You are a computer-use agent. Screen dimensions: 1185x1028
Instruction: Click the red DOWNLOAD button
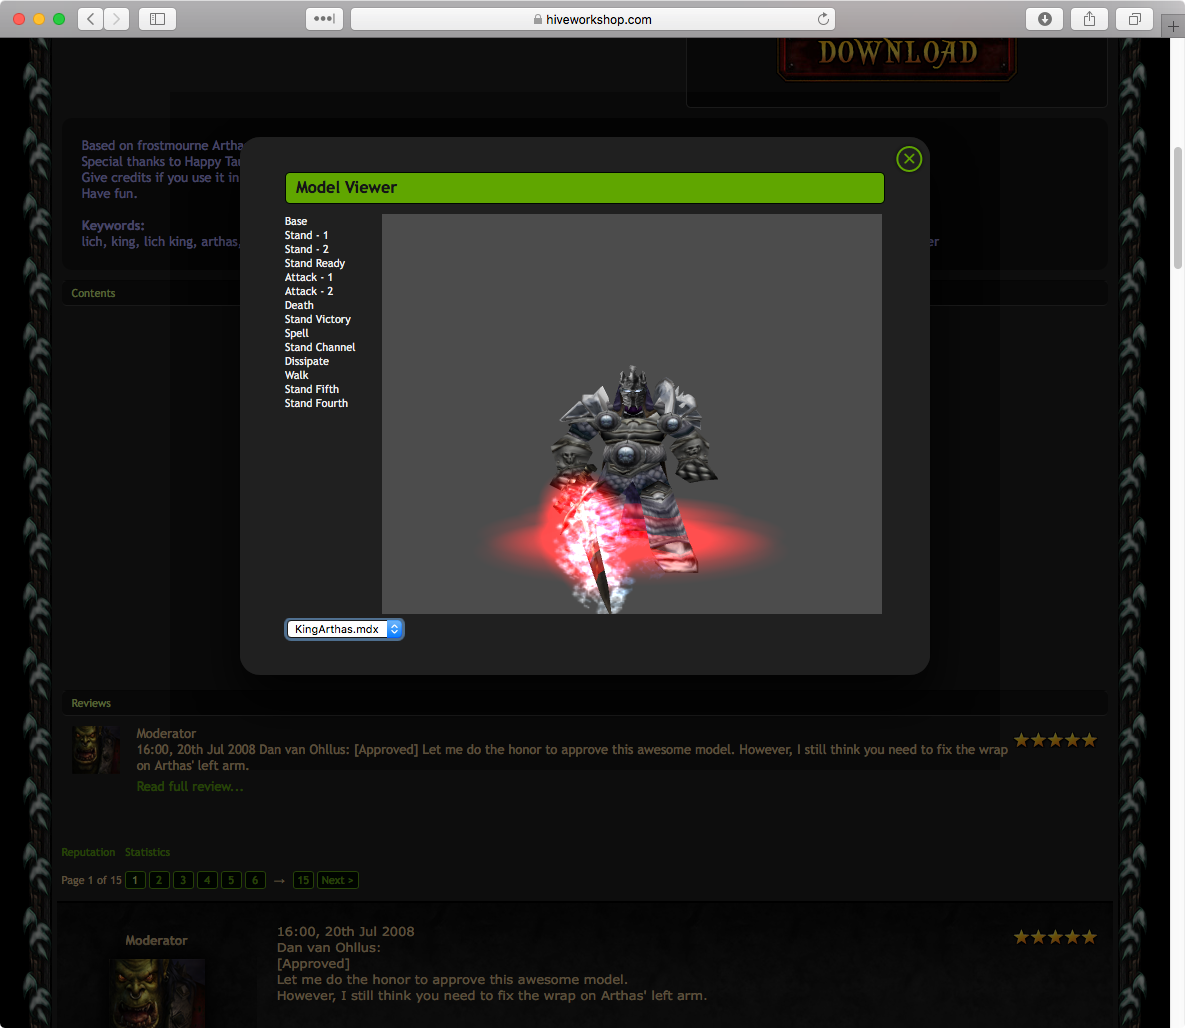pos(897,57)
